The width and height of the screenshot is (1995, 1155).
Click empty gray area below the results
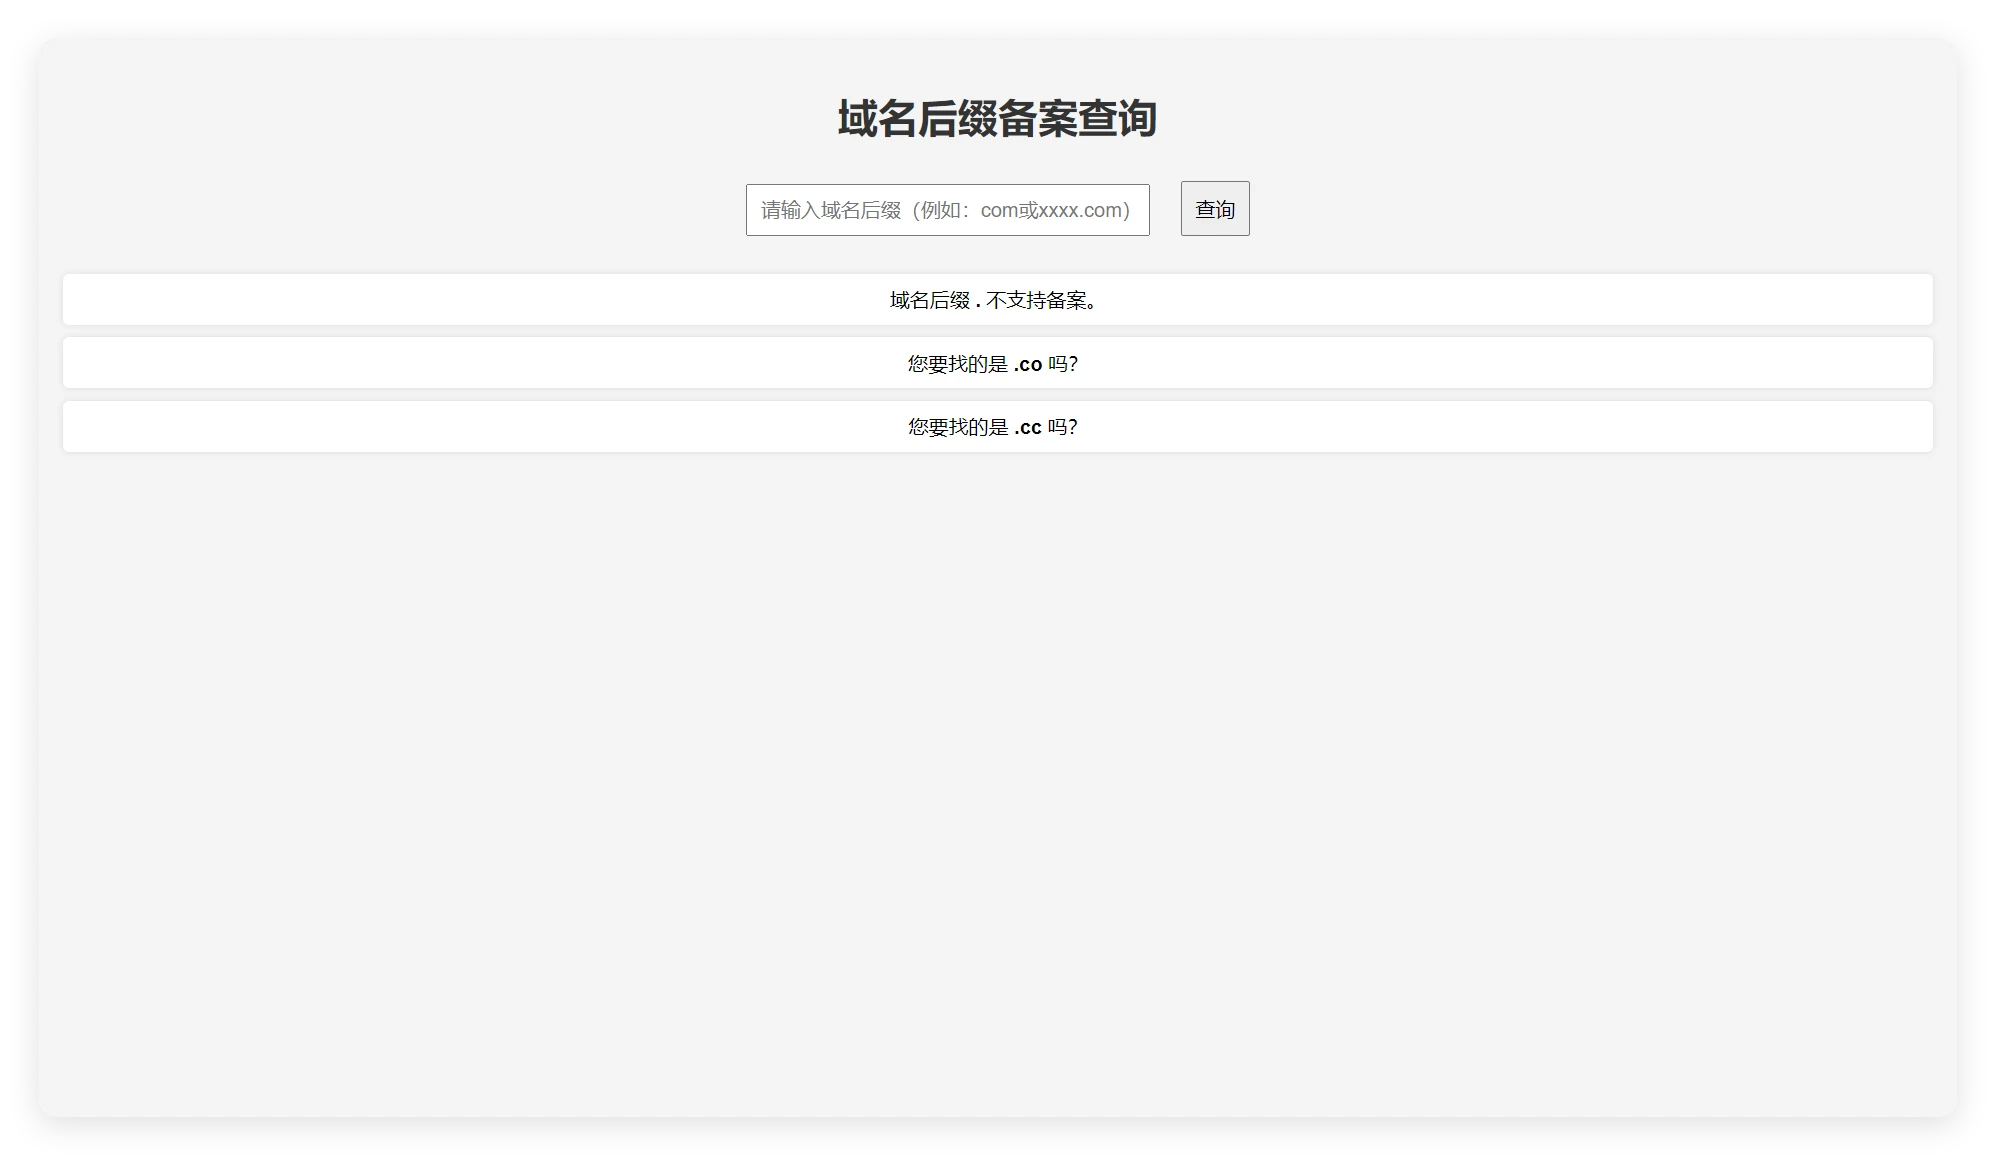tap(997, 780)
